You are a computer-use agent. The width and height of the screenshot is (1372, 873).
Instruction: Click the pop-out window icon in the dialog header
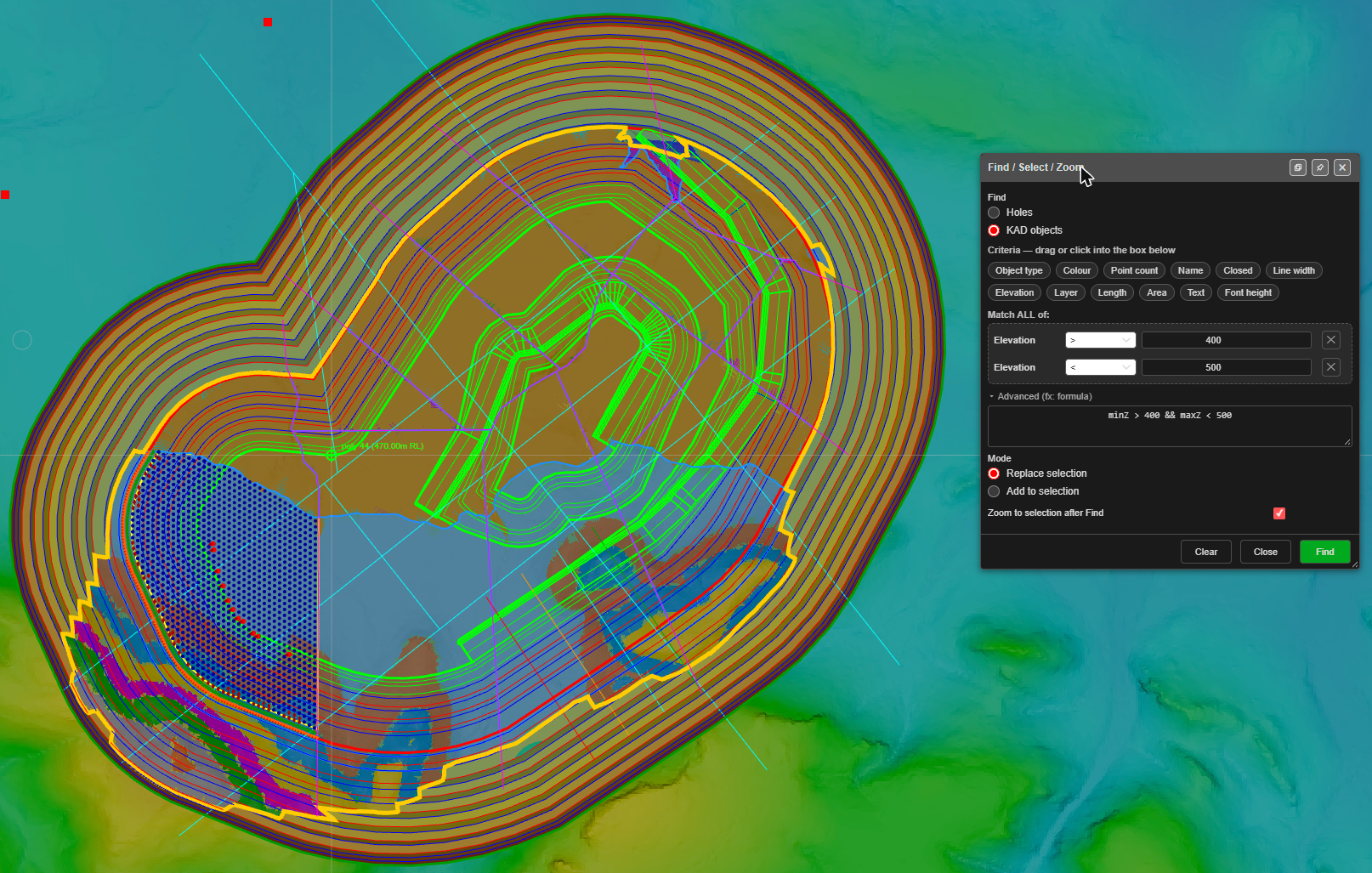coord(1298,167)
